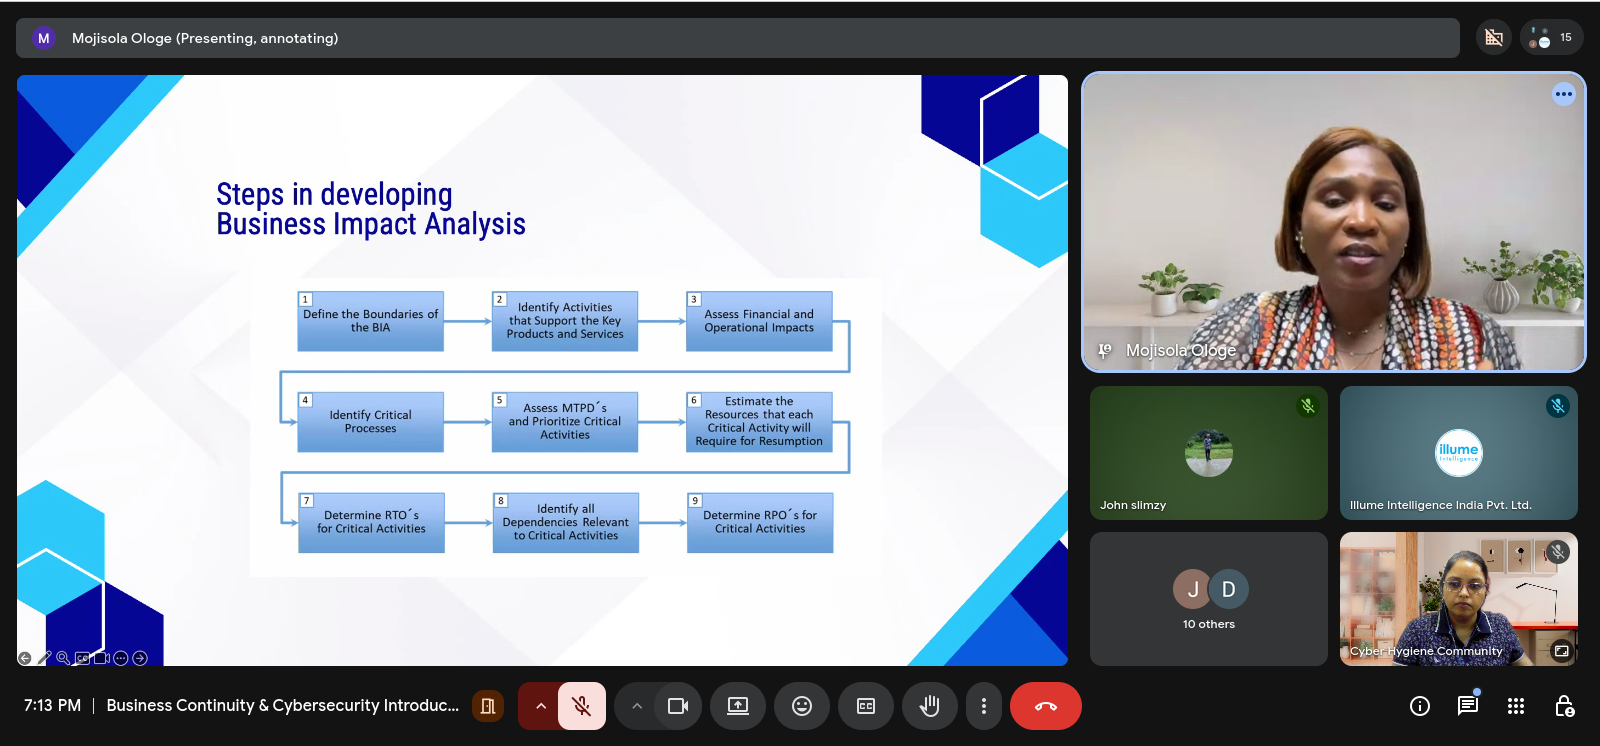The width and height of the screenshot is (1600, 746).
Task: Select the Cyber Hygiene Community video tile
Action: coord(1458,599)
